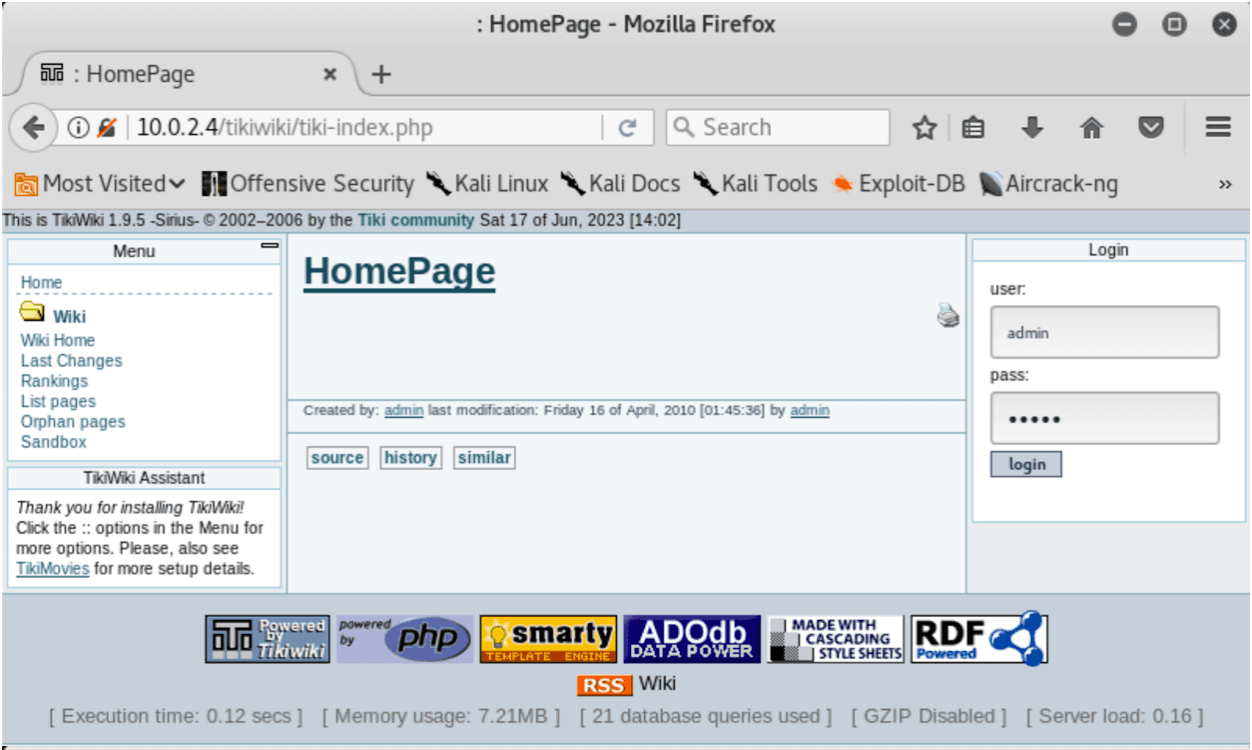The width and height of the screenshot is (1252, 750).
Task: Open the Most Visited bookmarks dropdown
Action: (x=100, y=184)
